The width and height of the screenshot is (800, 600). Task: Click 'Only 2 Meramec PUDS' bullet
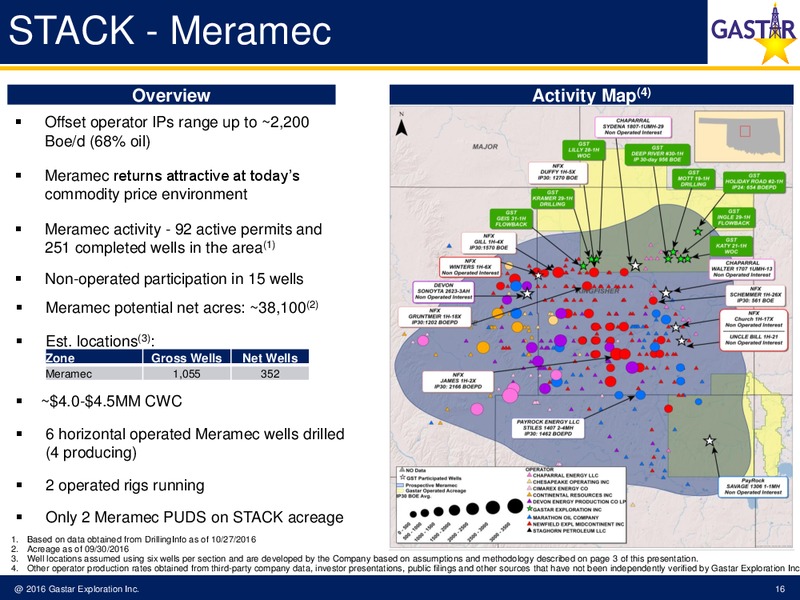point(194,517)
